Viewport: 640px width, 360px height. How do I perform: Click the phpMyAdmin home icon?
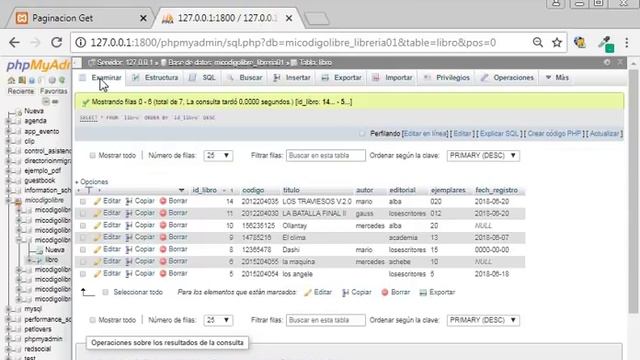point(11,80)
